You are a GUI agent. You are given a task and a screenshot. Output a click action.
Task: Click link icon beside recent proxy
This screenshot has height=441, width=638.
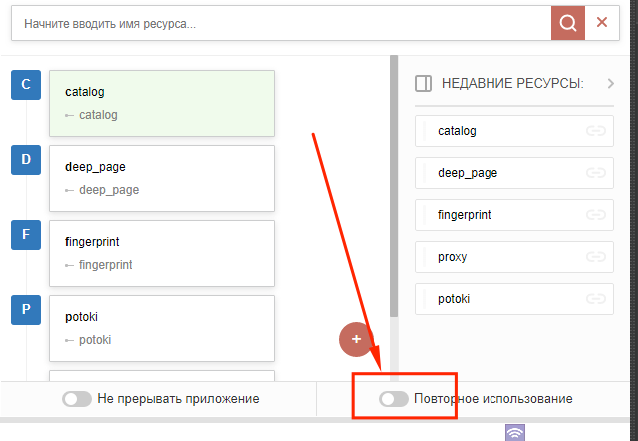pyautogui.click(x=596, y=257)
